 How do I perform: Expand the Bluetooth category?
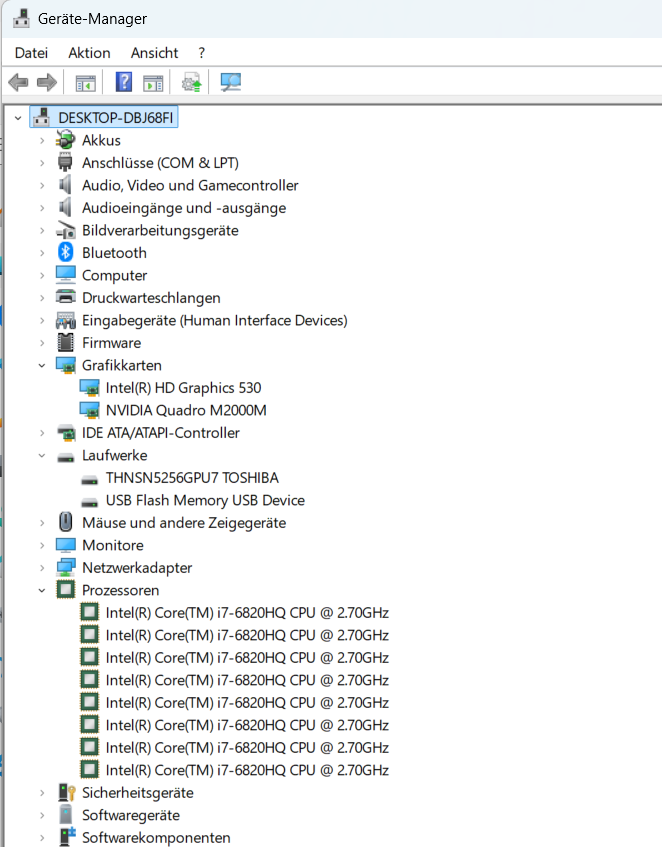pyautogui.click(x=42, y=253)
